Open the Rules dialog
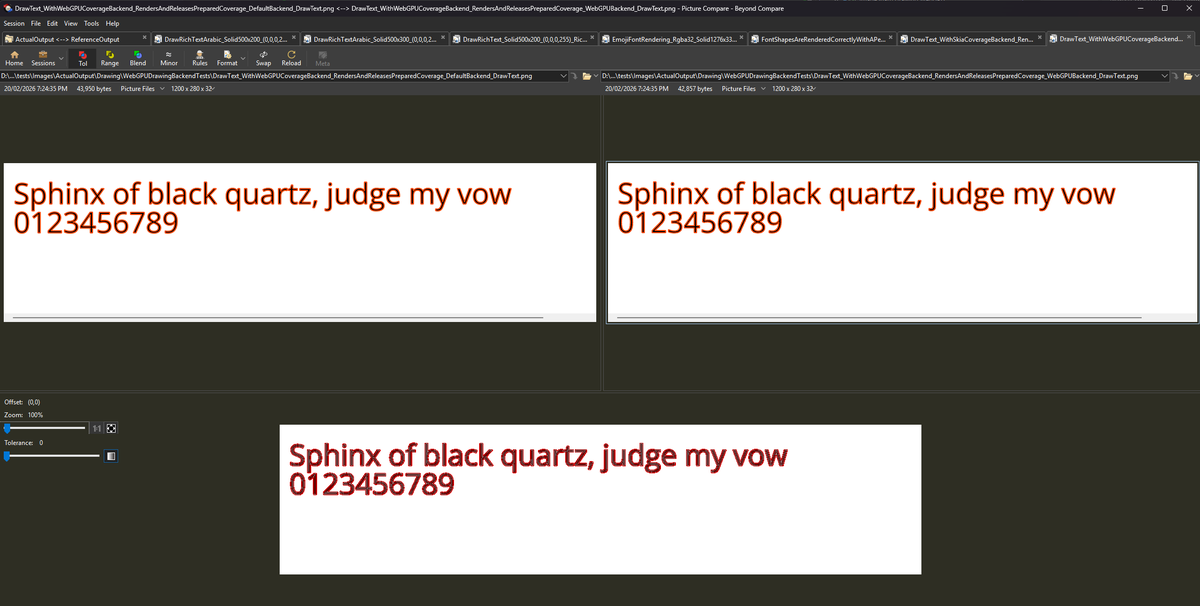The image size is (1200, 606). pos(200,58)
